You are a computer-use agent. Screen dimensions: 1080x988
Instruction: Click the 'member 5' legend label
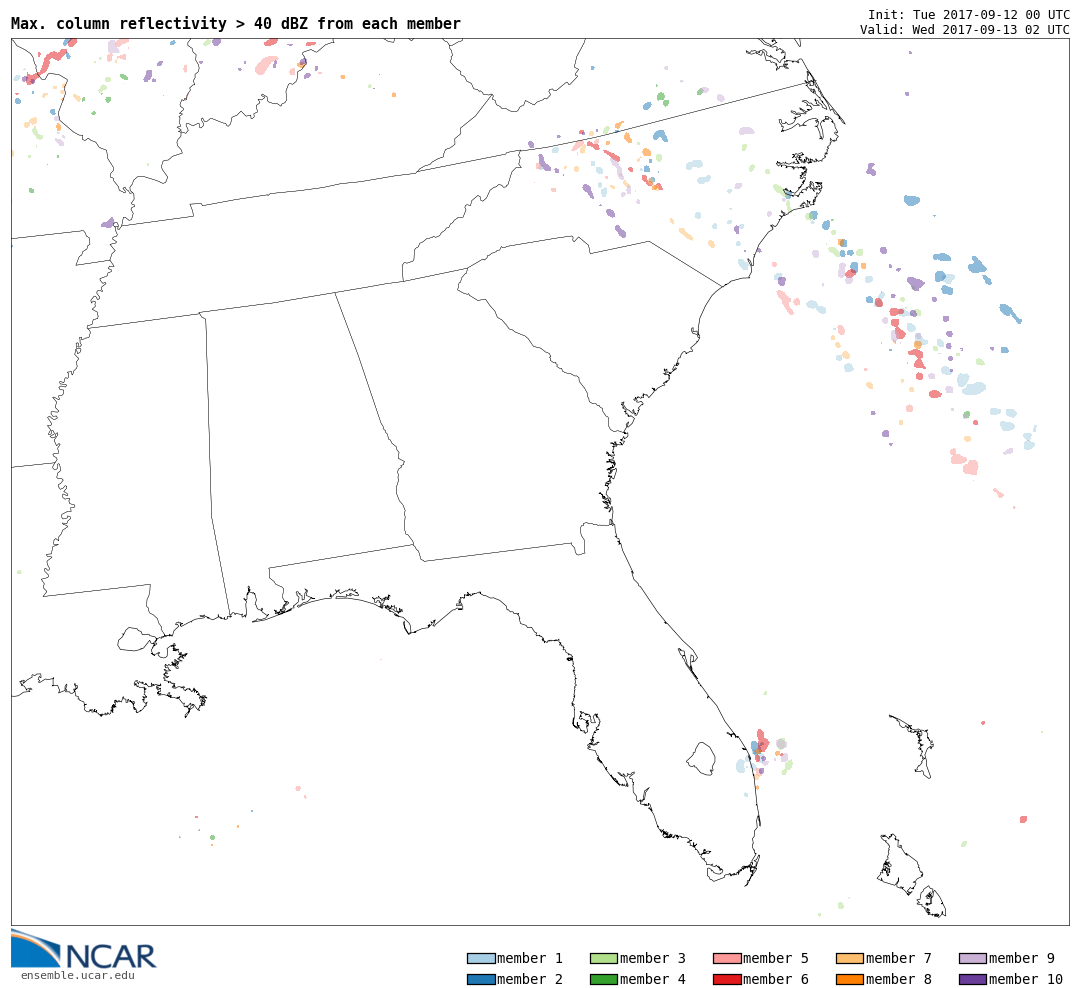coord(776,958)
